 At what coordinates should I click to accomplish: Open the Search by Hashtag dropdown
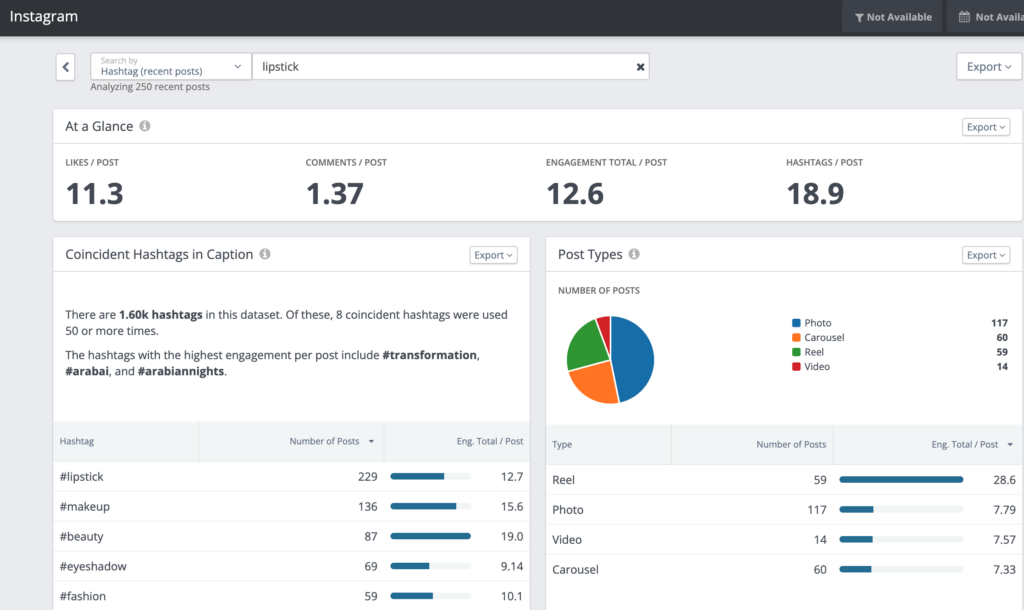click(170, 67)
